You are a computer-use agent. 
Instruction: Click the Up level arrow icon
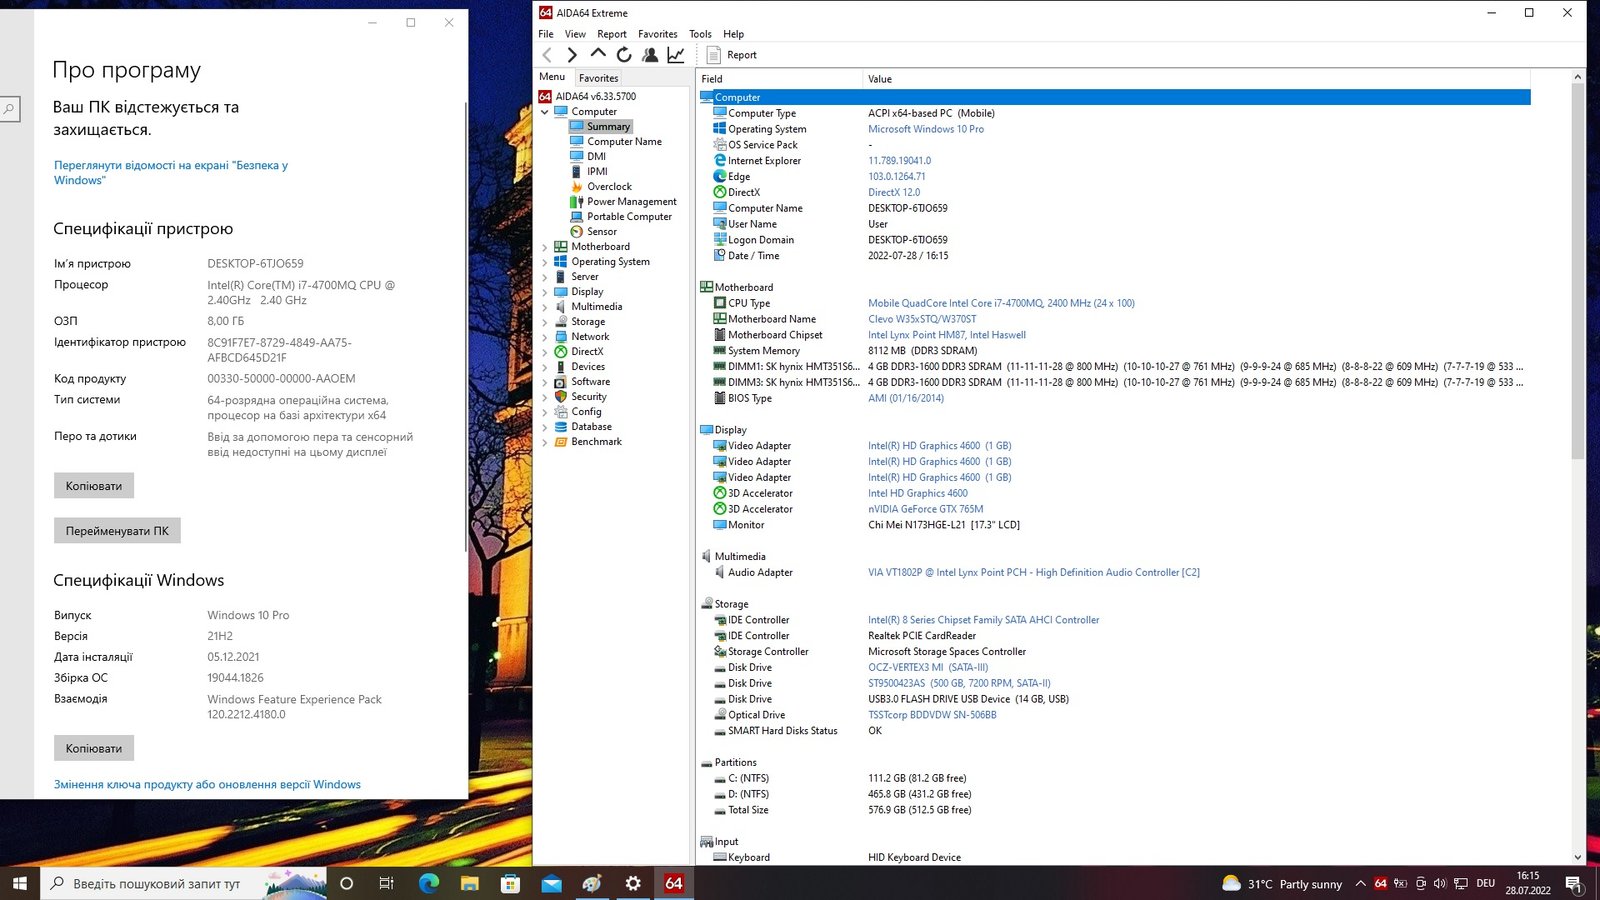click(598, 54)
